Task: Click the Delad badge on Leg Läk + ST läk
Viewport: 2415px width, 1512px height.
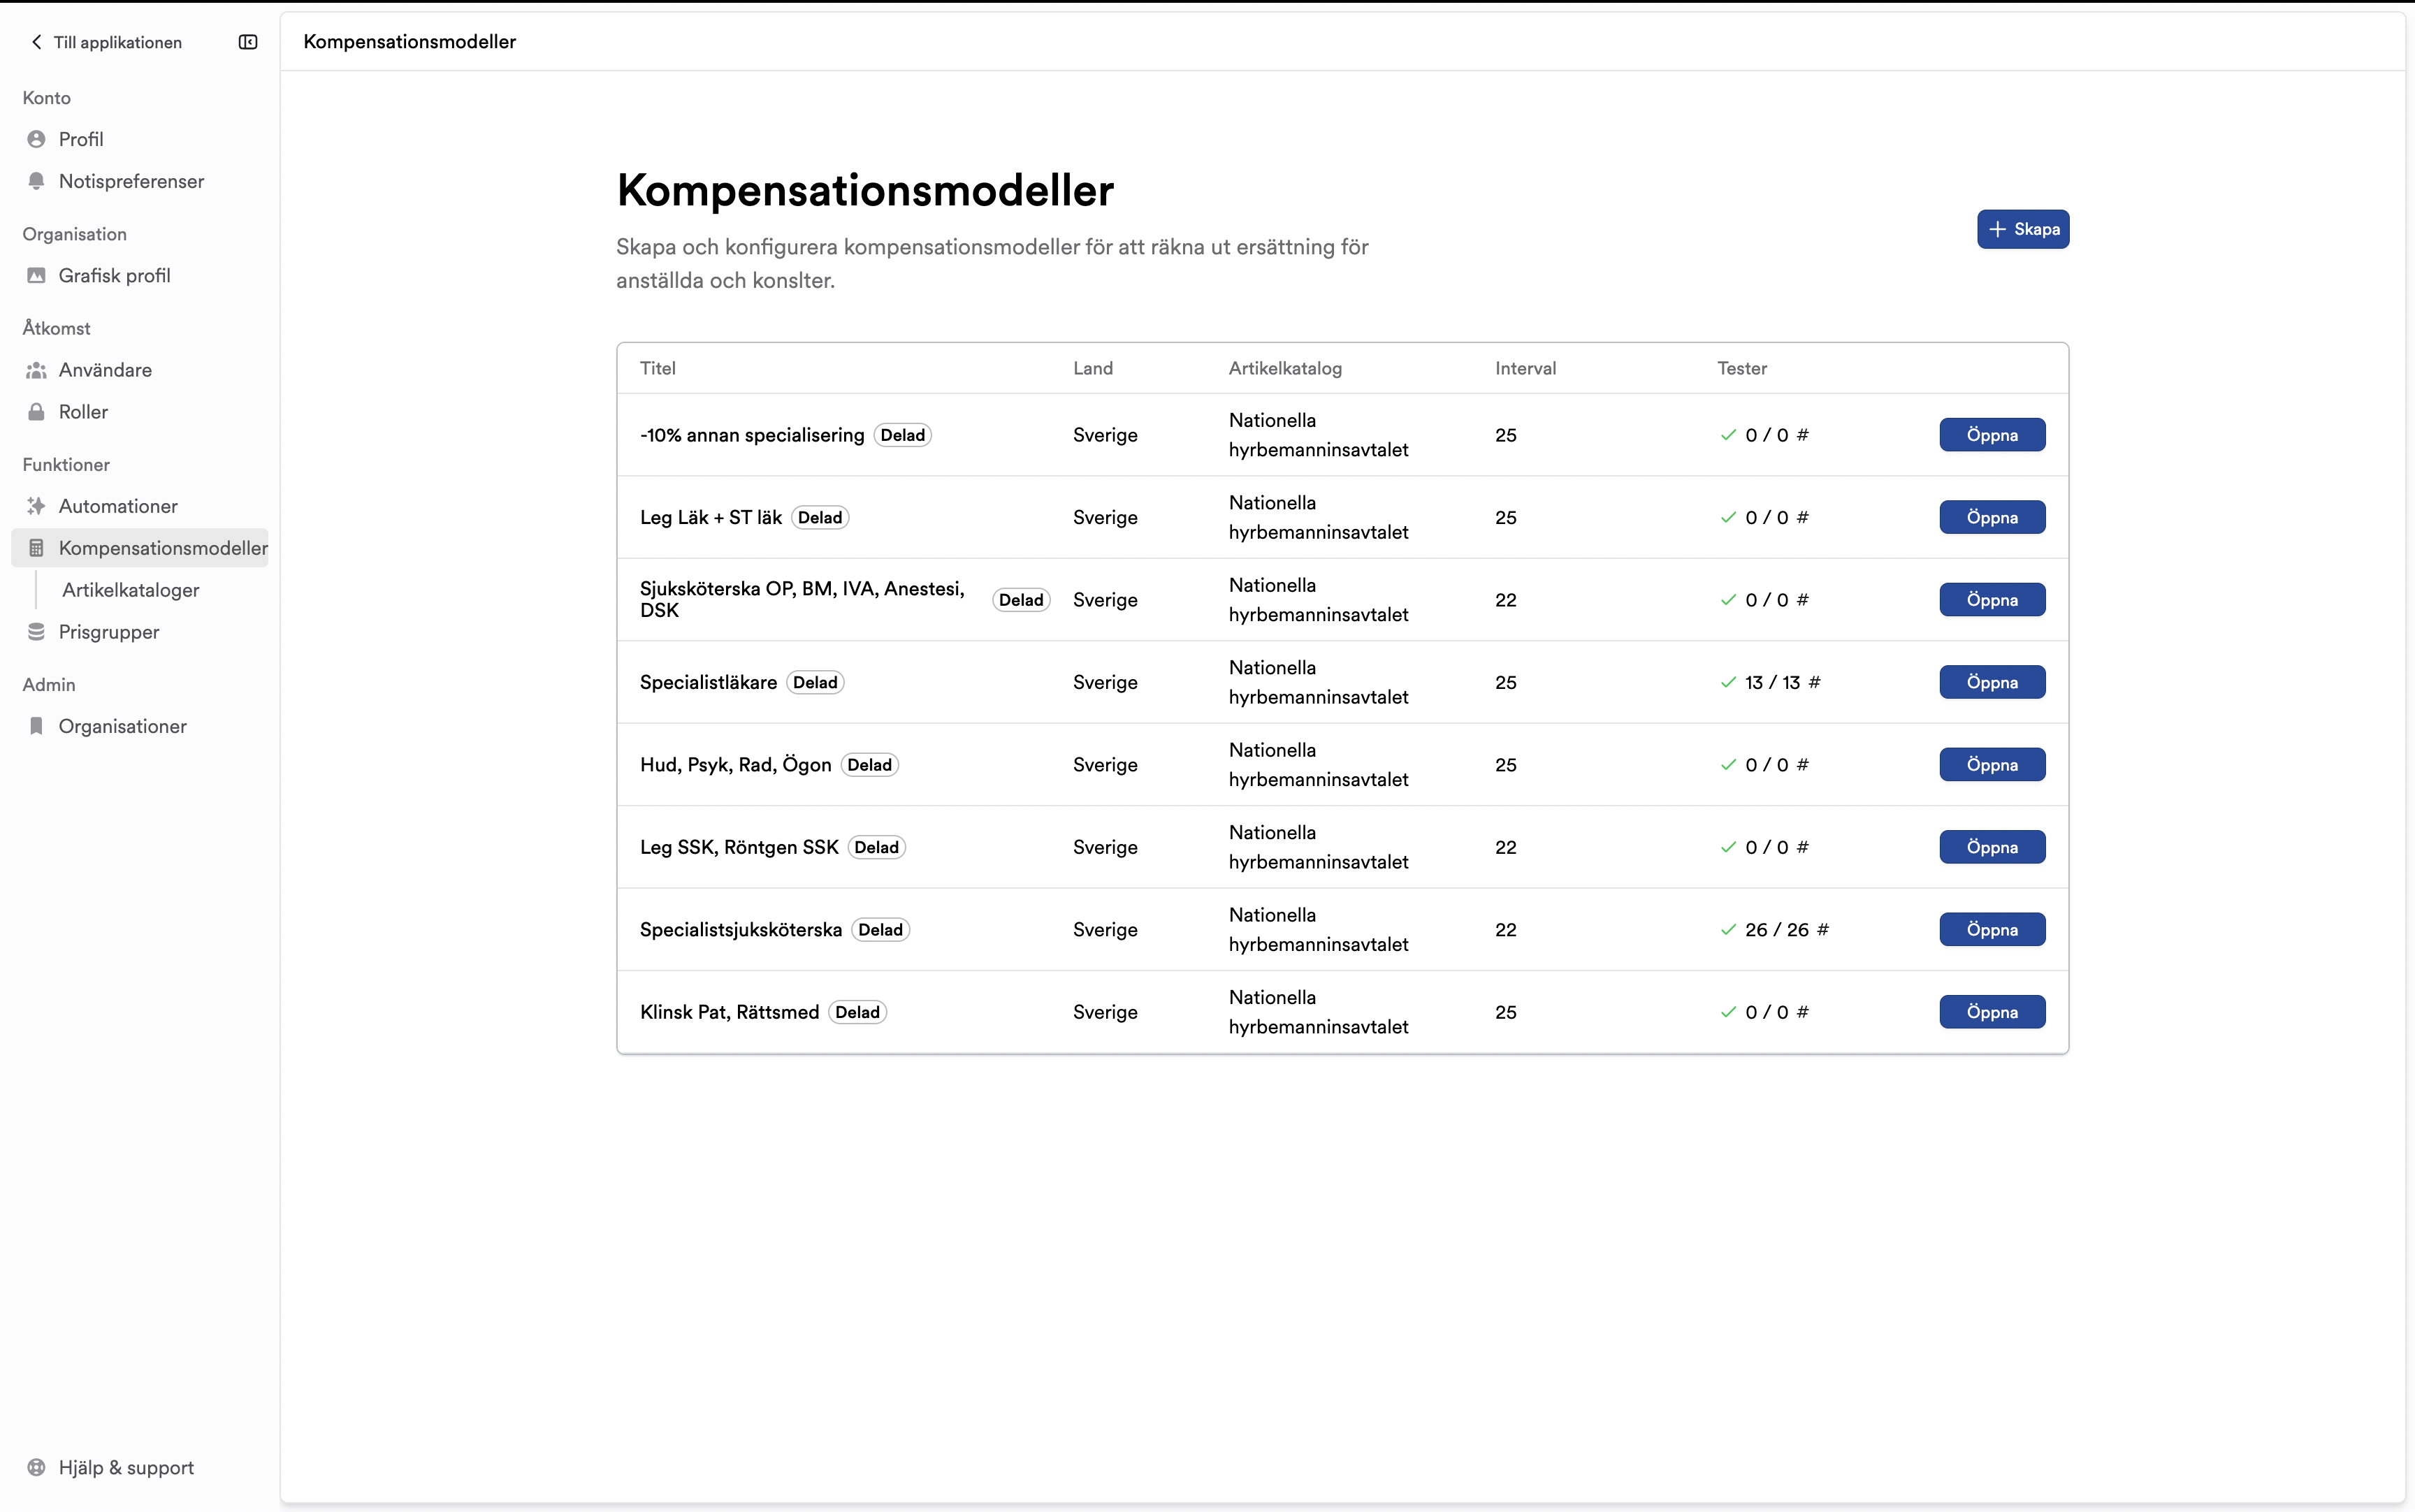Action: [820, 517]
